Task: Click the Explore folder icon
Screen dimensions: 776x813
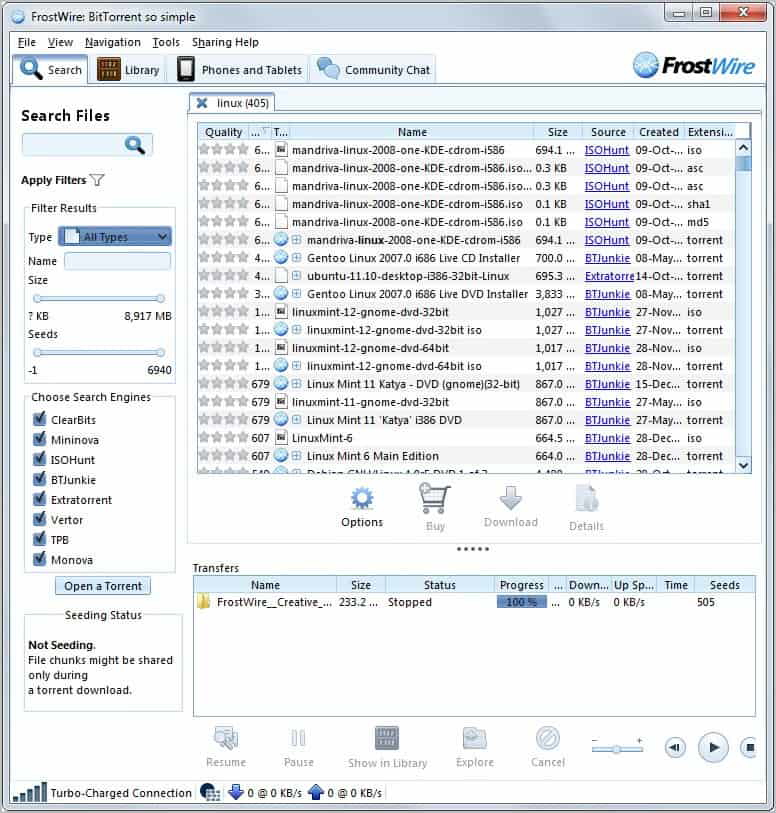Action: (475, 738)
